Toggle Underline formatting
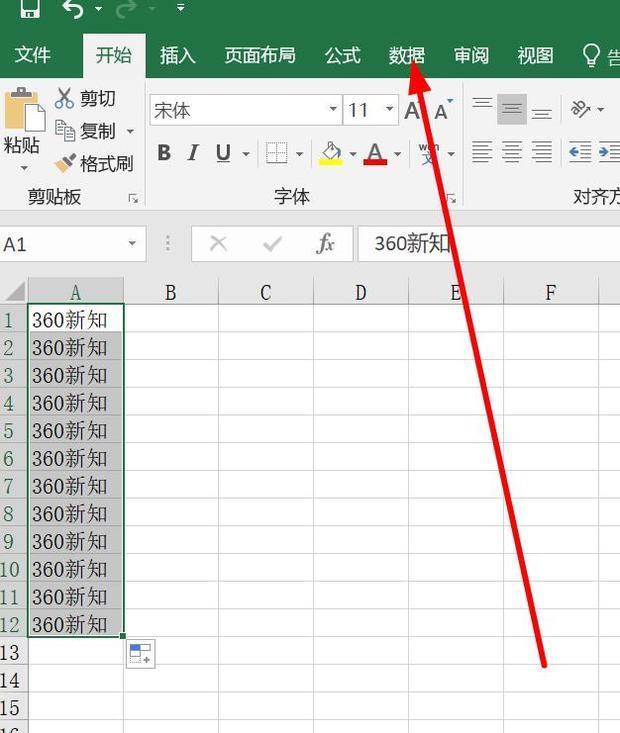 [222, 153]
